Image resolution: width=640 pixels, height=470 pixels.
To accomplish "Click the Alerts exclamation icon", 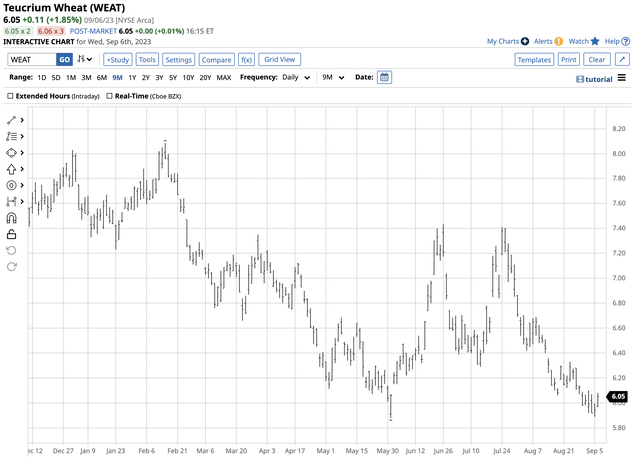I will point(559,41).
